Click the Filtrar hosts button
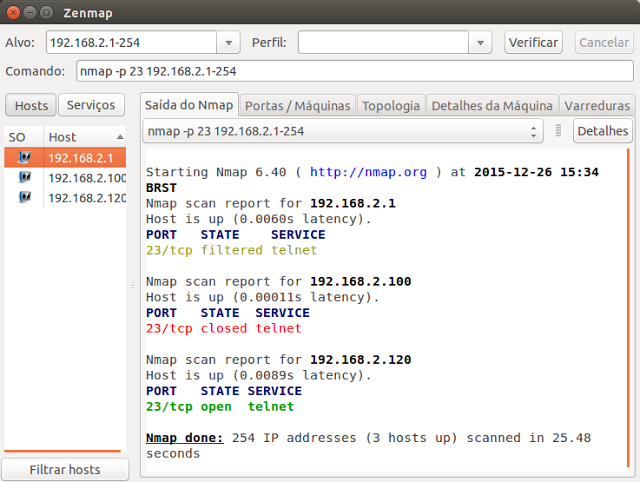640x482 pixels. click(65, 469)
